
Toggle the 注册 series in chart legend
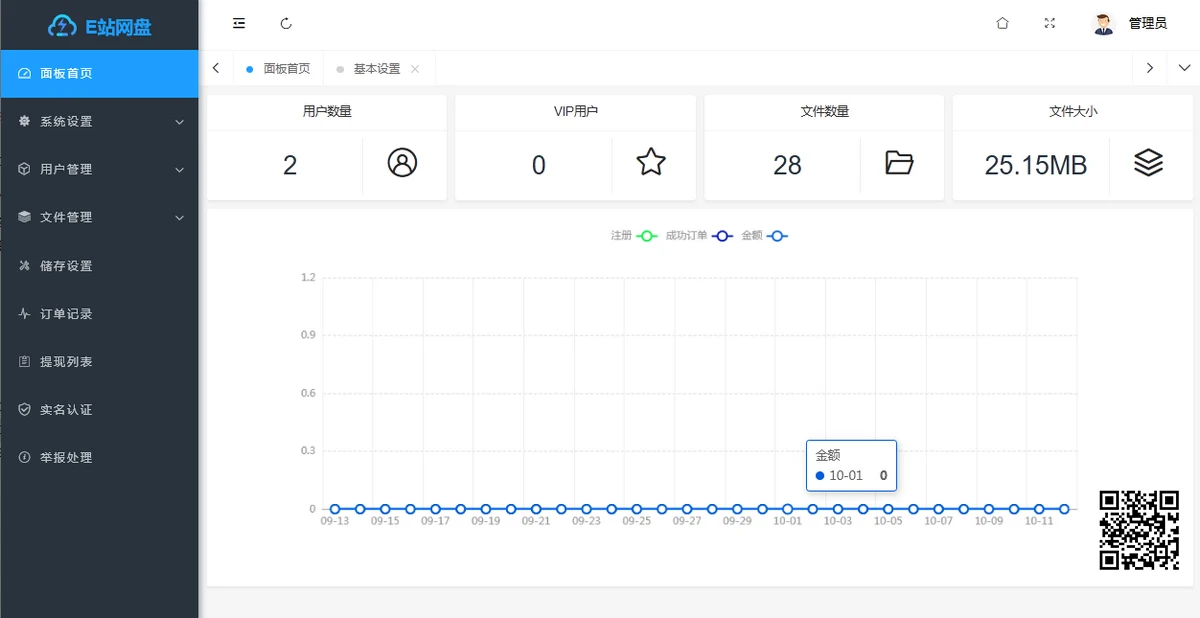[634, 236]
